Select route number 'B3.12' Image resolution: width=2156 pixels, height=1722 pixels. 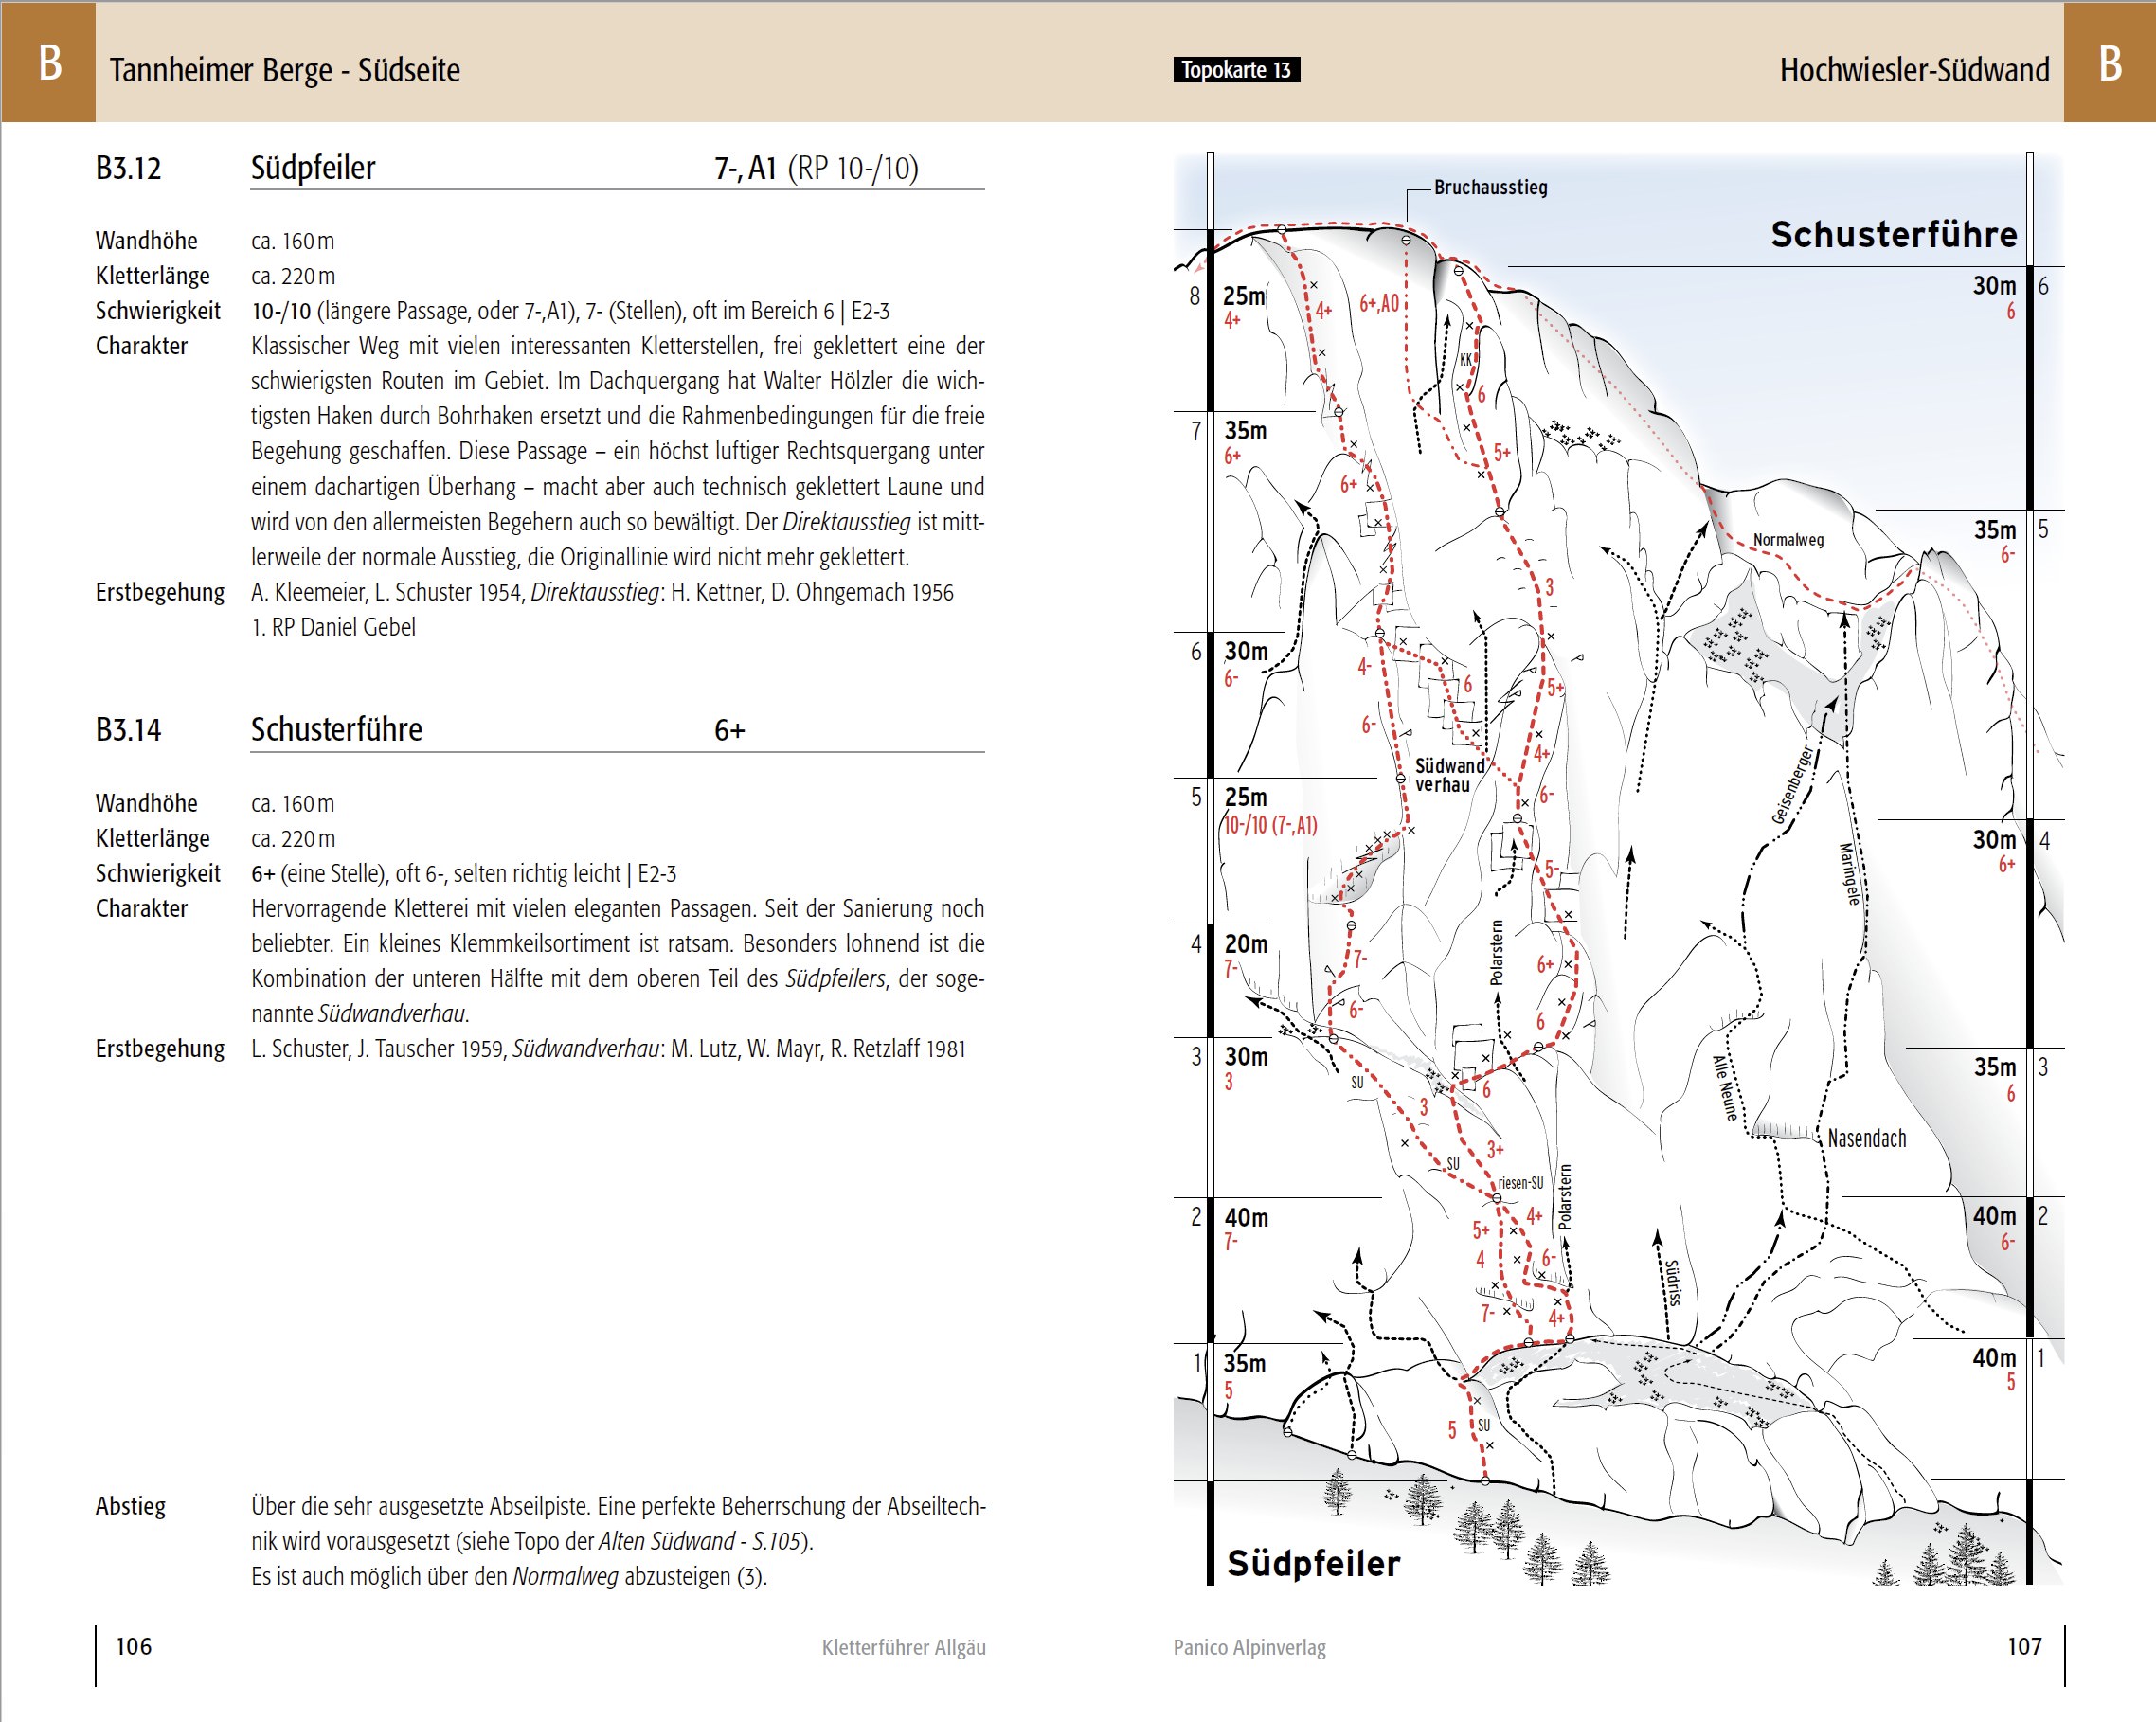[128, 168]
